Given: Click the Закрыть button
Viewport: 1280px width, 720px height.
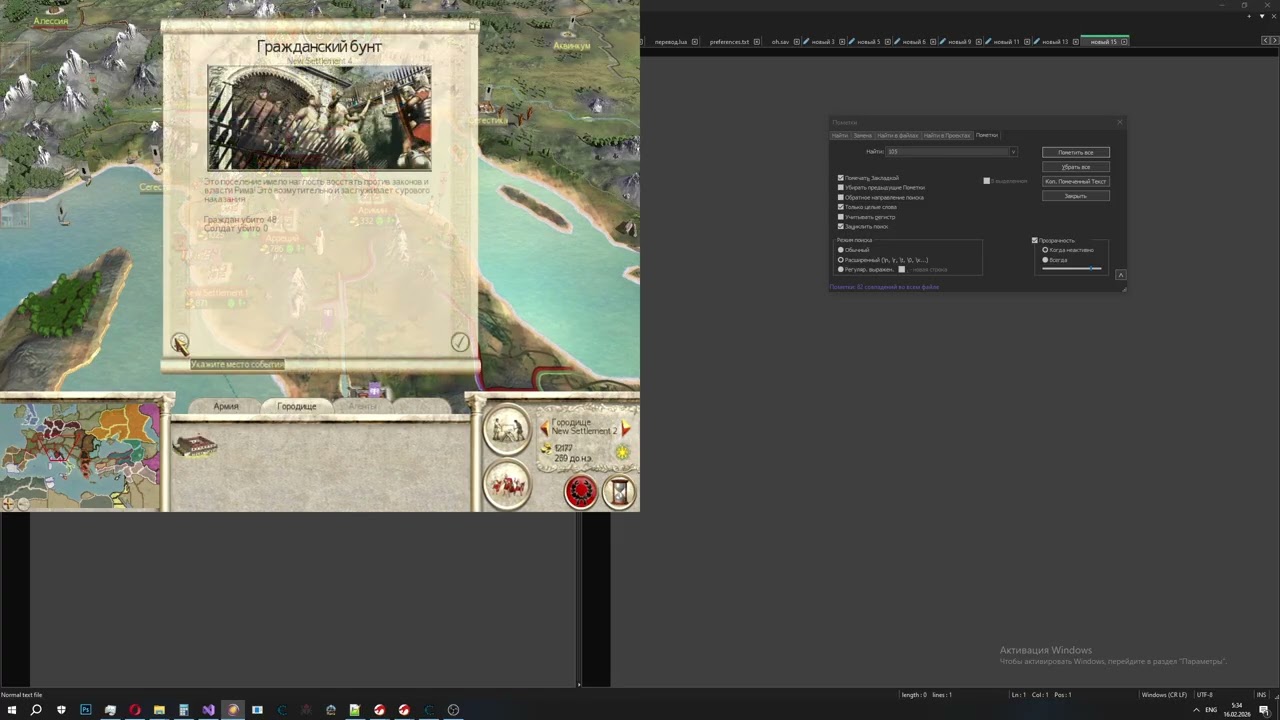Looking at the screenshot, I should (x=1076, y=196).
